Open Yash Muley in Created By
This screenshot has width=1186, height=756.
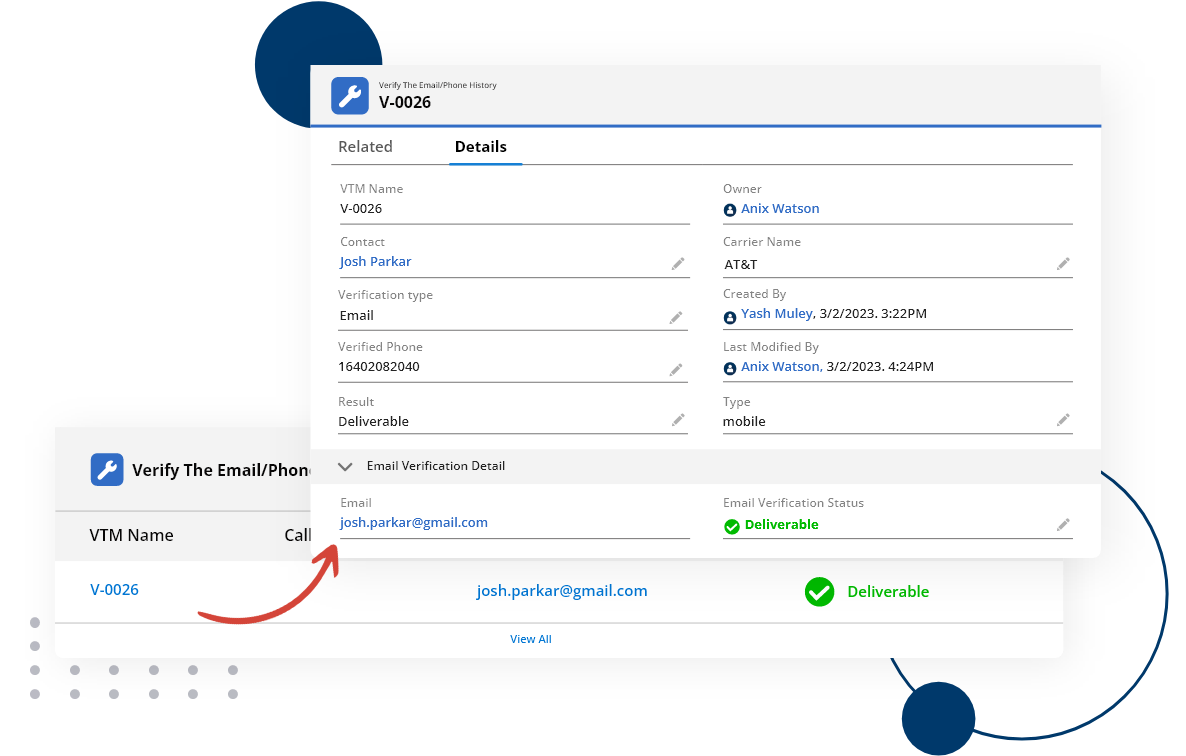777,313
